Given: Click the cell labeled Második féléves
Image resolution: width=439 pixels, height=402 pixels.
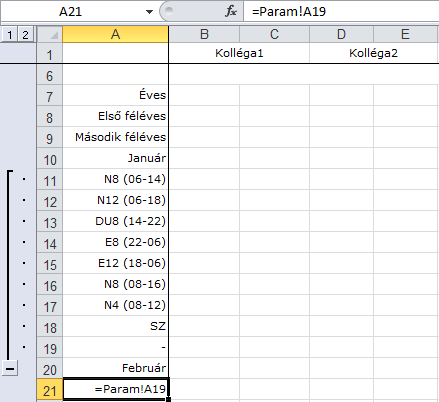Looking at the screenshot, I should click(115, 137).
